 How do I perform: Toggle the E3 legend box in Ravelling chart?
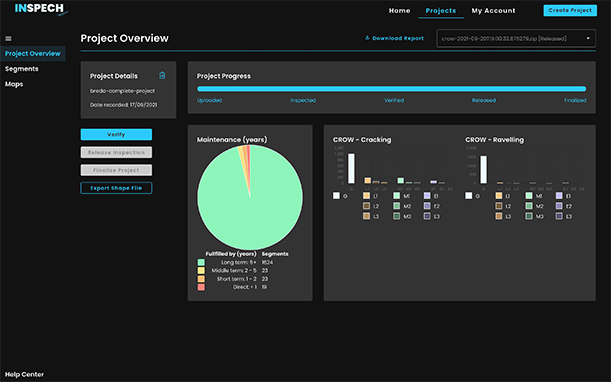pos(559,216)
